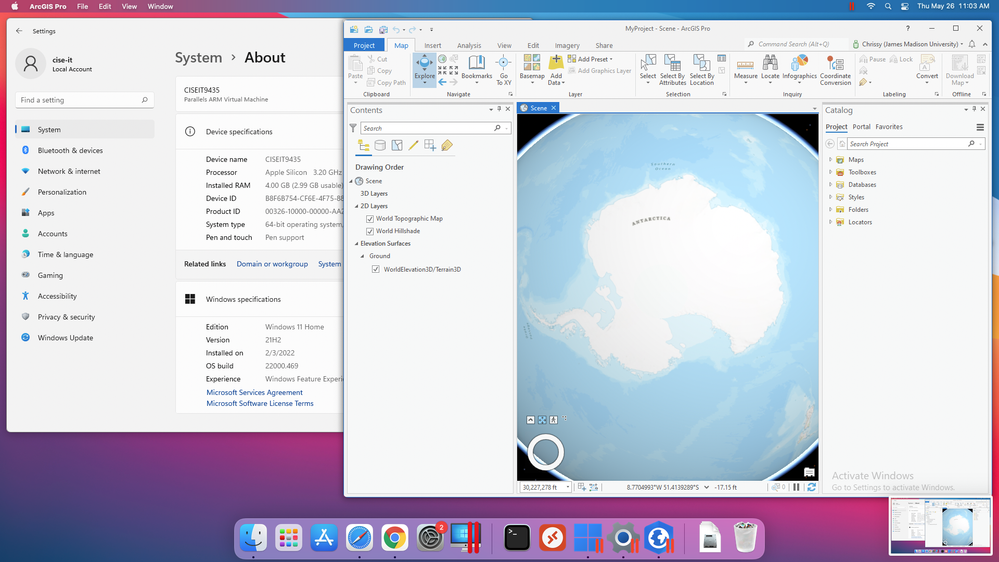Click List By Drawing Order icon
Viewport: 999px width, 562px height.
[364, 146]
